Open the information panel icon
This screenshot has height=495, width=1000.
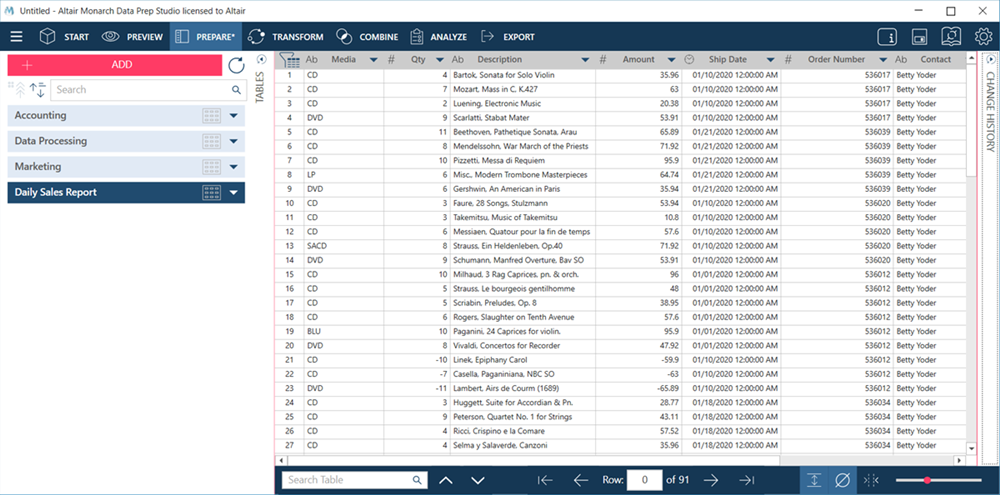pos(887,37)
